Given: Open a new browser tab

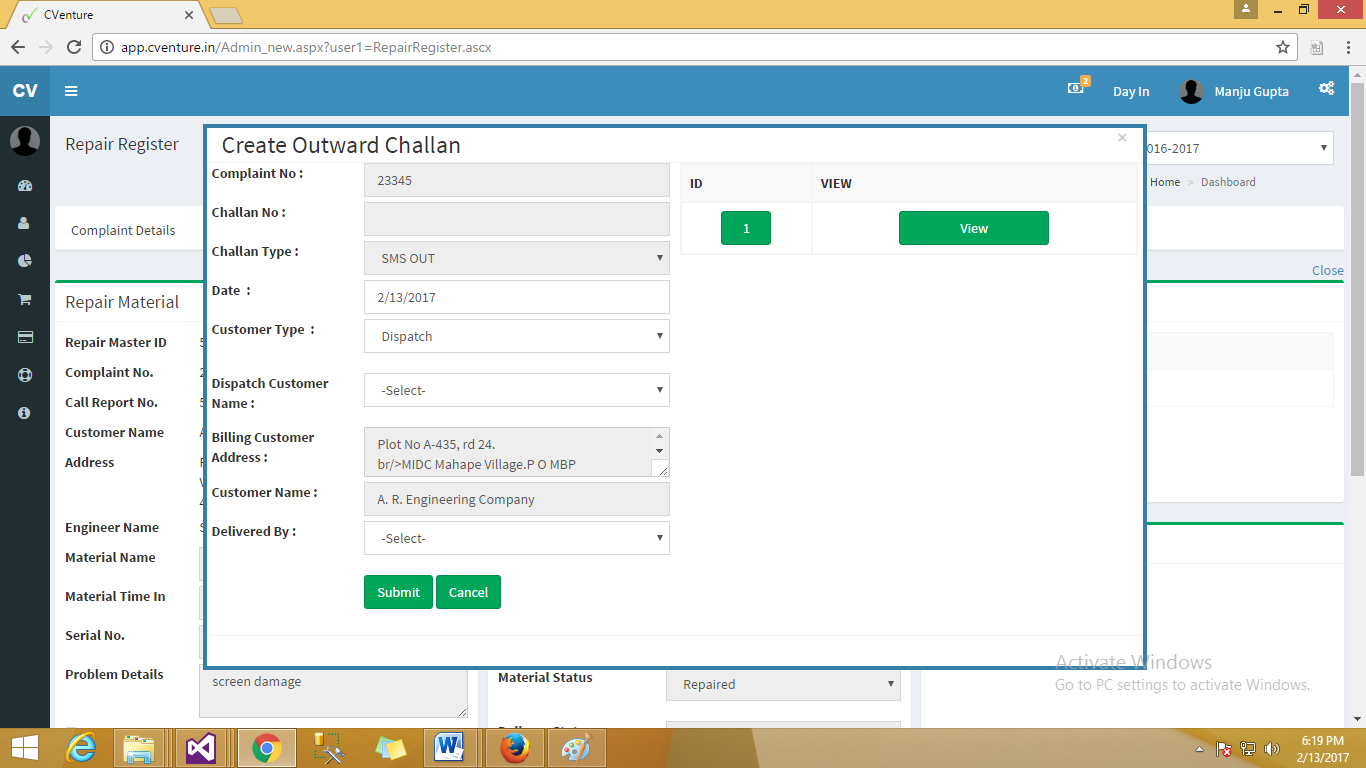Looking at the screenshot, I should click(225, 15).
